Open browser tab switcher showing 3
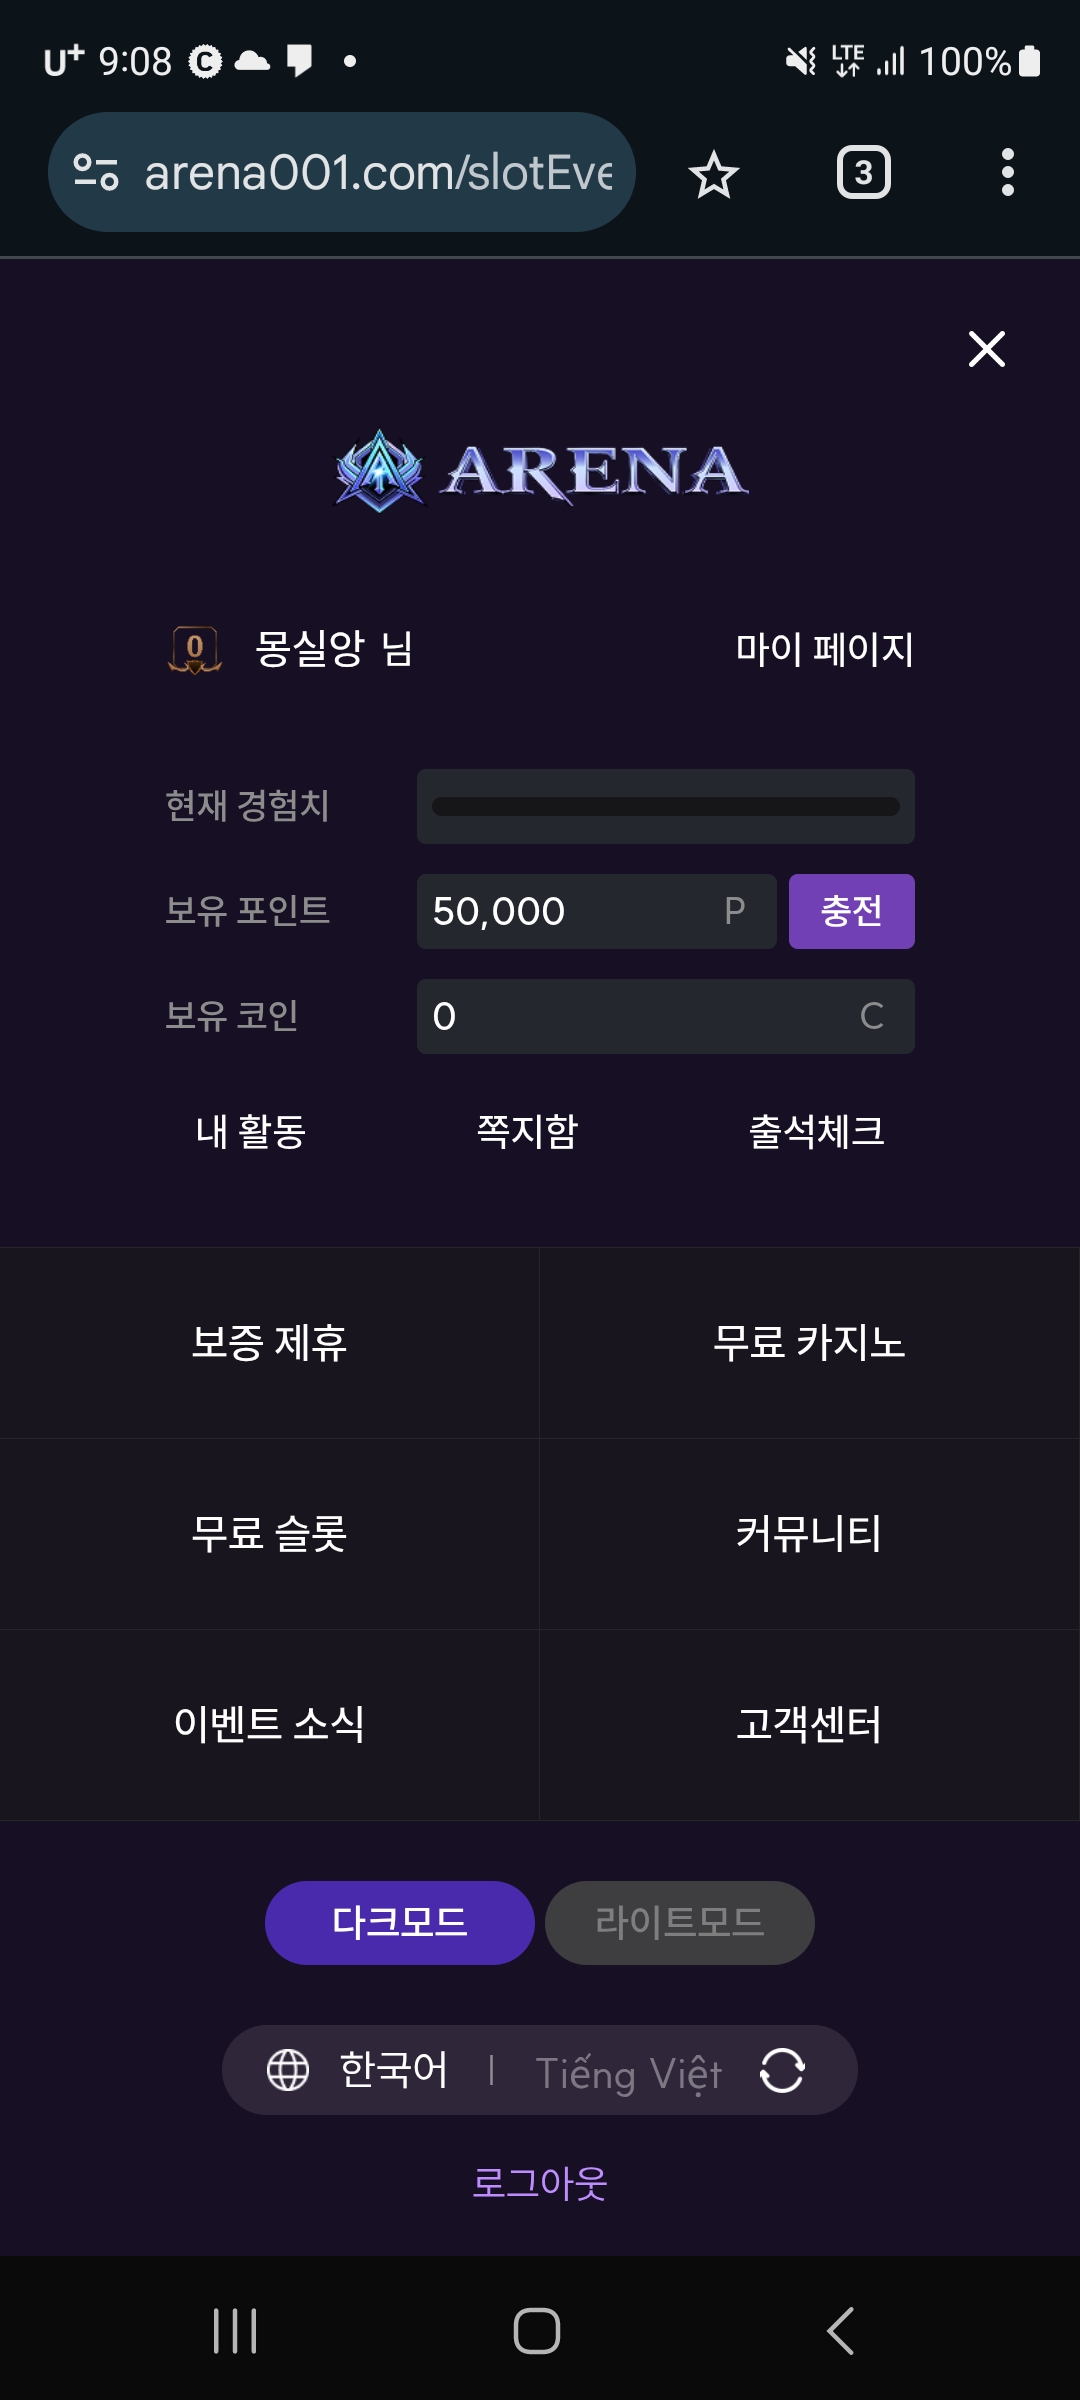Screen dimensions: 1080x2400 coord(863,173)
